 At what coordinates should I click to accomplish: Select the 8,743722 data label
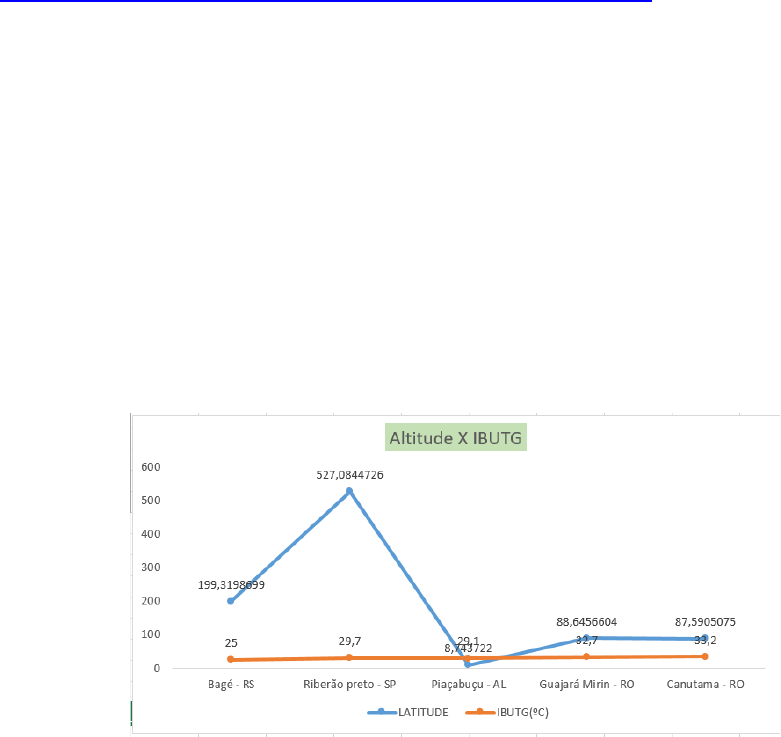coord(476,648)
